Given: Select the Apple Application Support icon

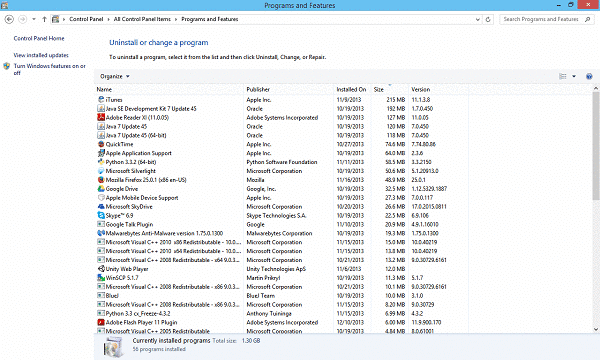Looking at the screenshot, I should pyautogui.click(x=101, y=153).
